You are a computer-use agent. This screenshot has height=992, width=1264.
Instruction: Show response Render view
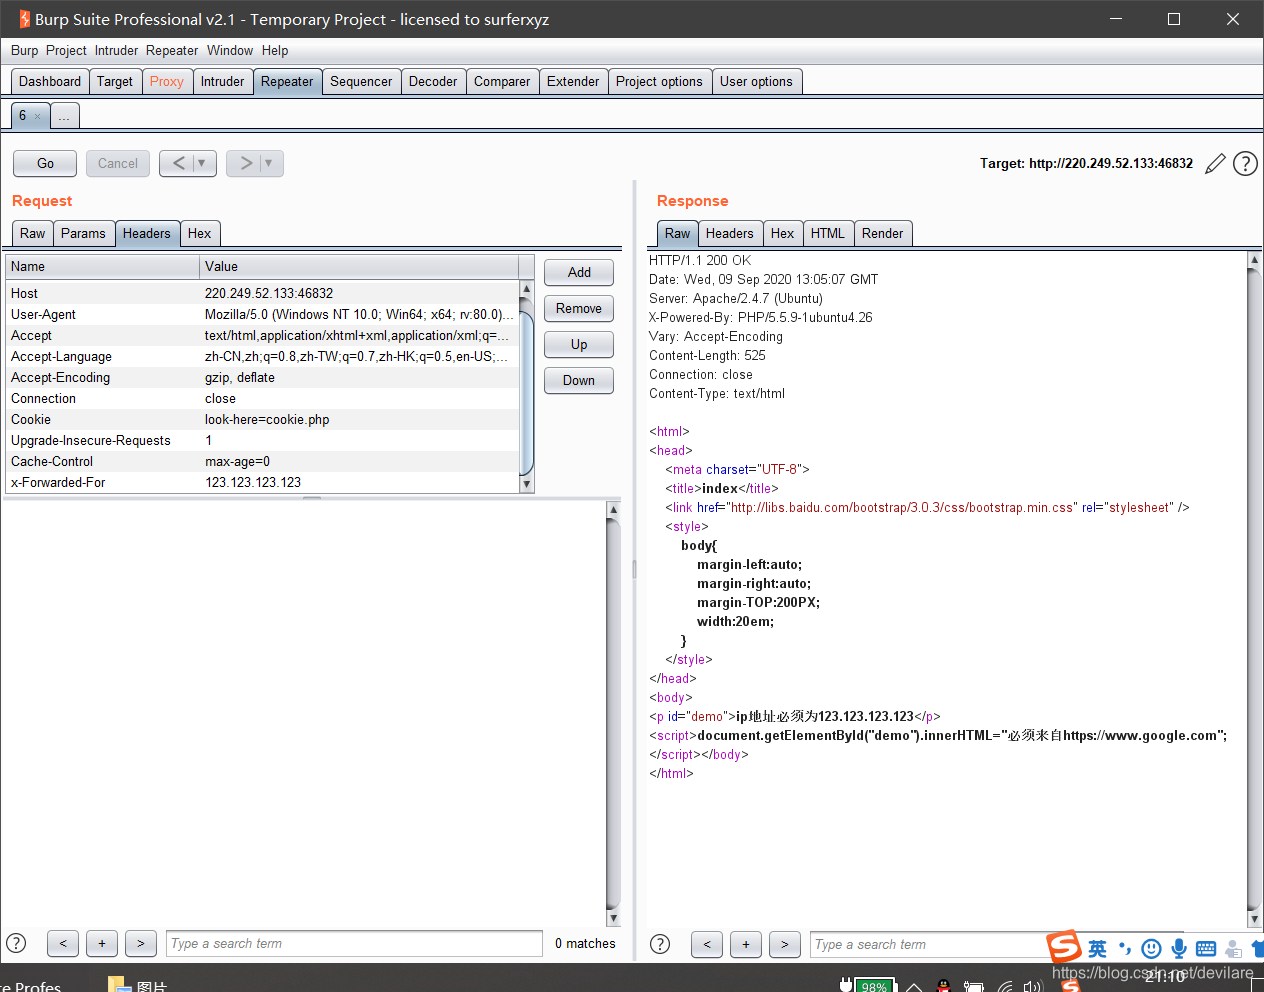882,234
